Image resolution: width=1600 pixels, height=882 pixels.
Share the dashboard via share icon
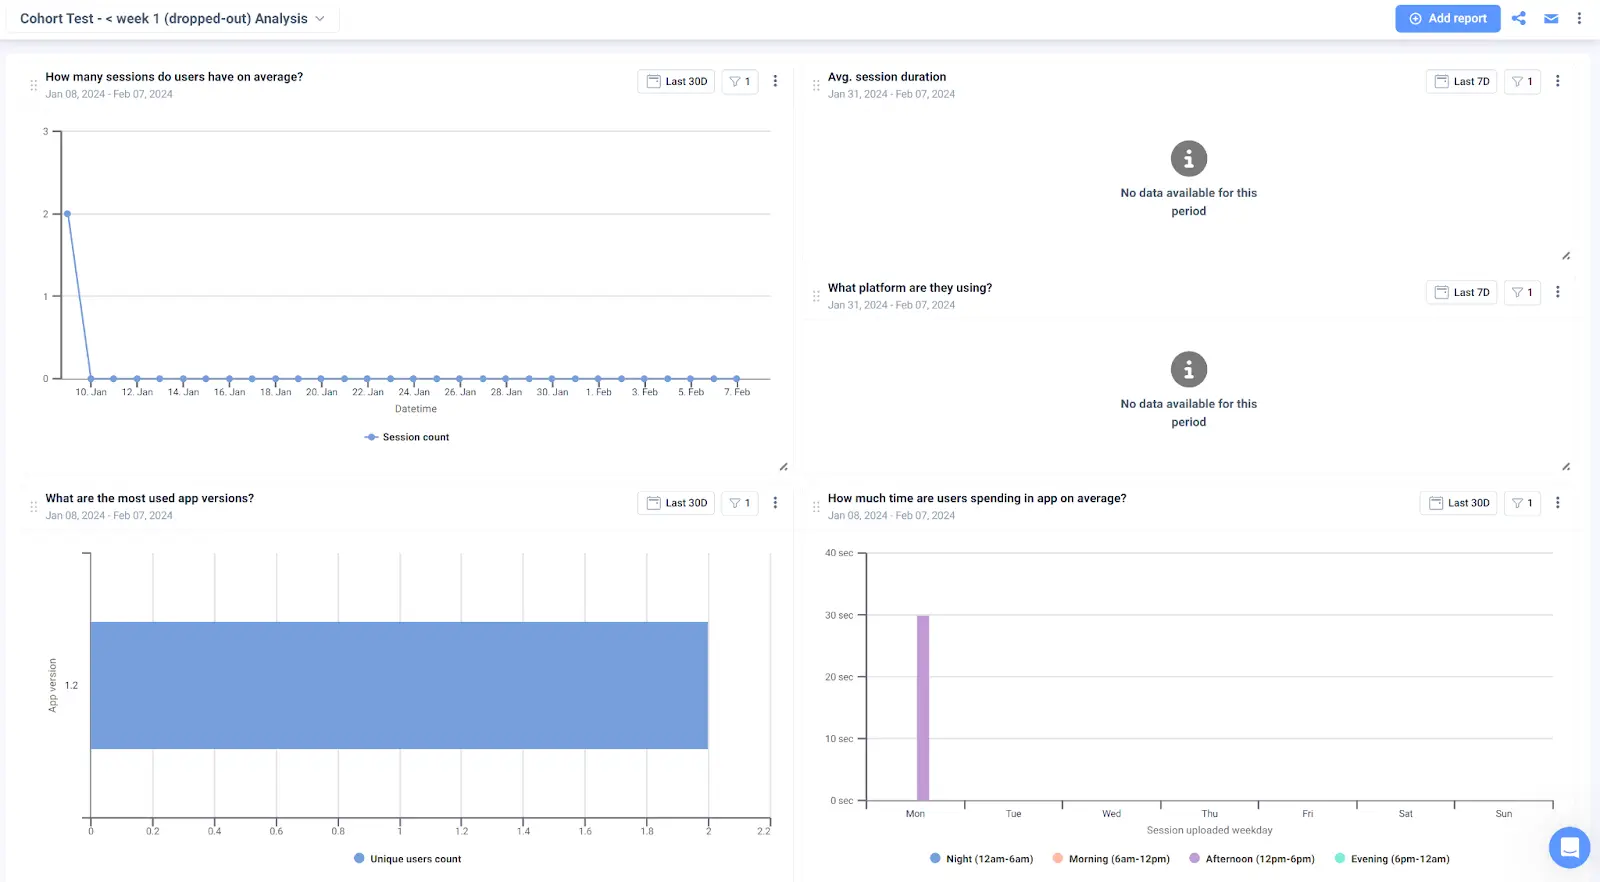click(x=1518, y=19)
